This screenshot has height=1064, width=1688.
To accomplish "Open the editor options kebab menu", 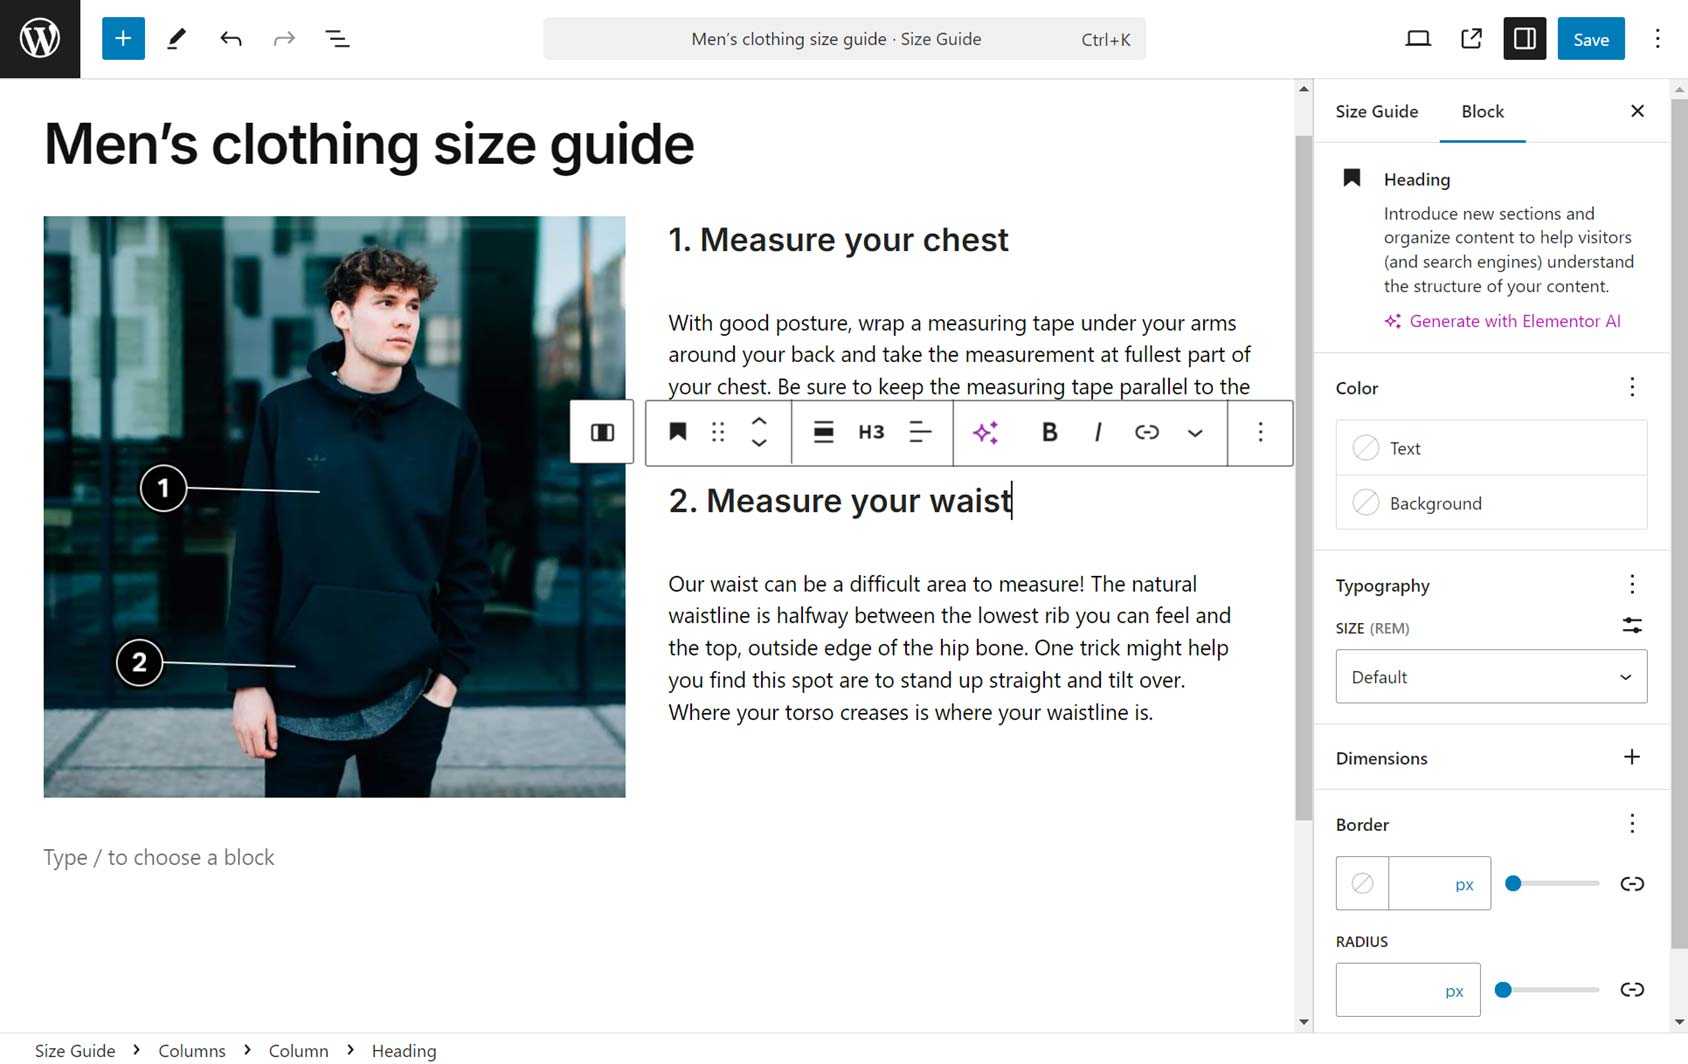I will (1657, 39).
